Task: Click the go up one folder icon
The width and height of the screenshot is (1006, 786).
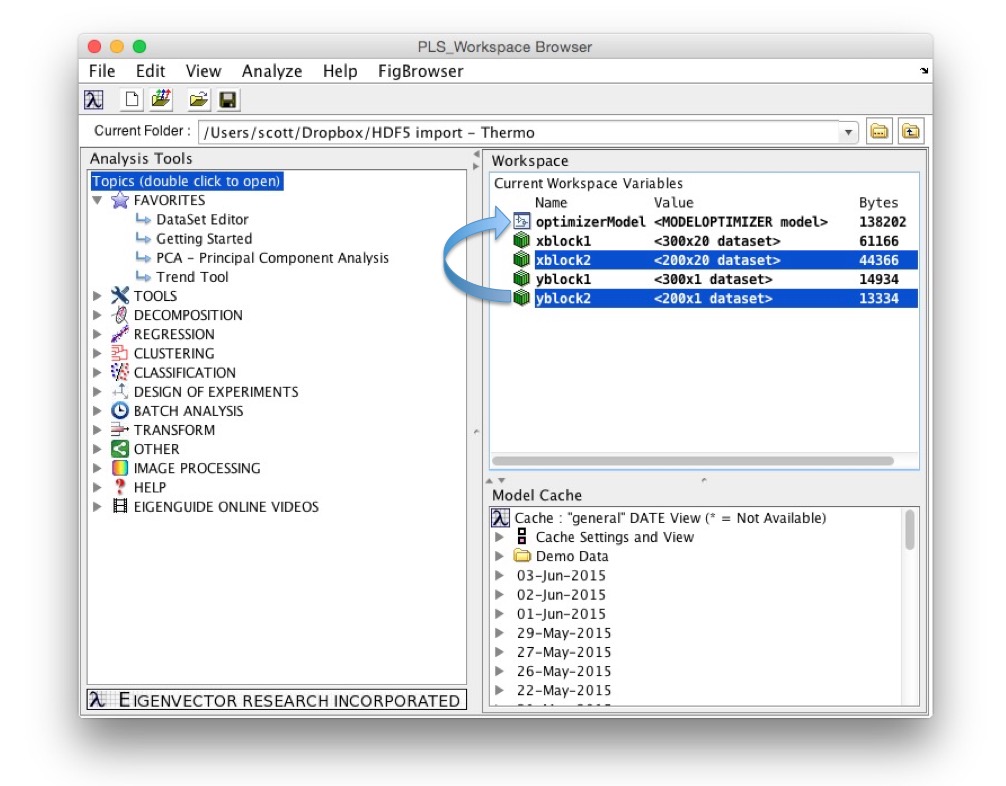Action: 910,132
